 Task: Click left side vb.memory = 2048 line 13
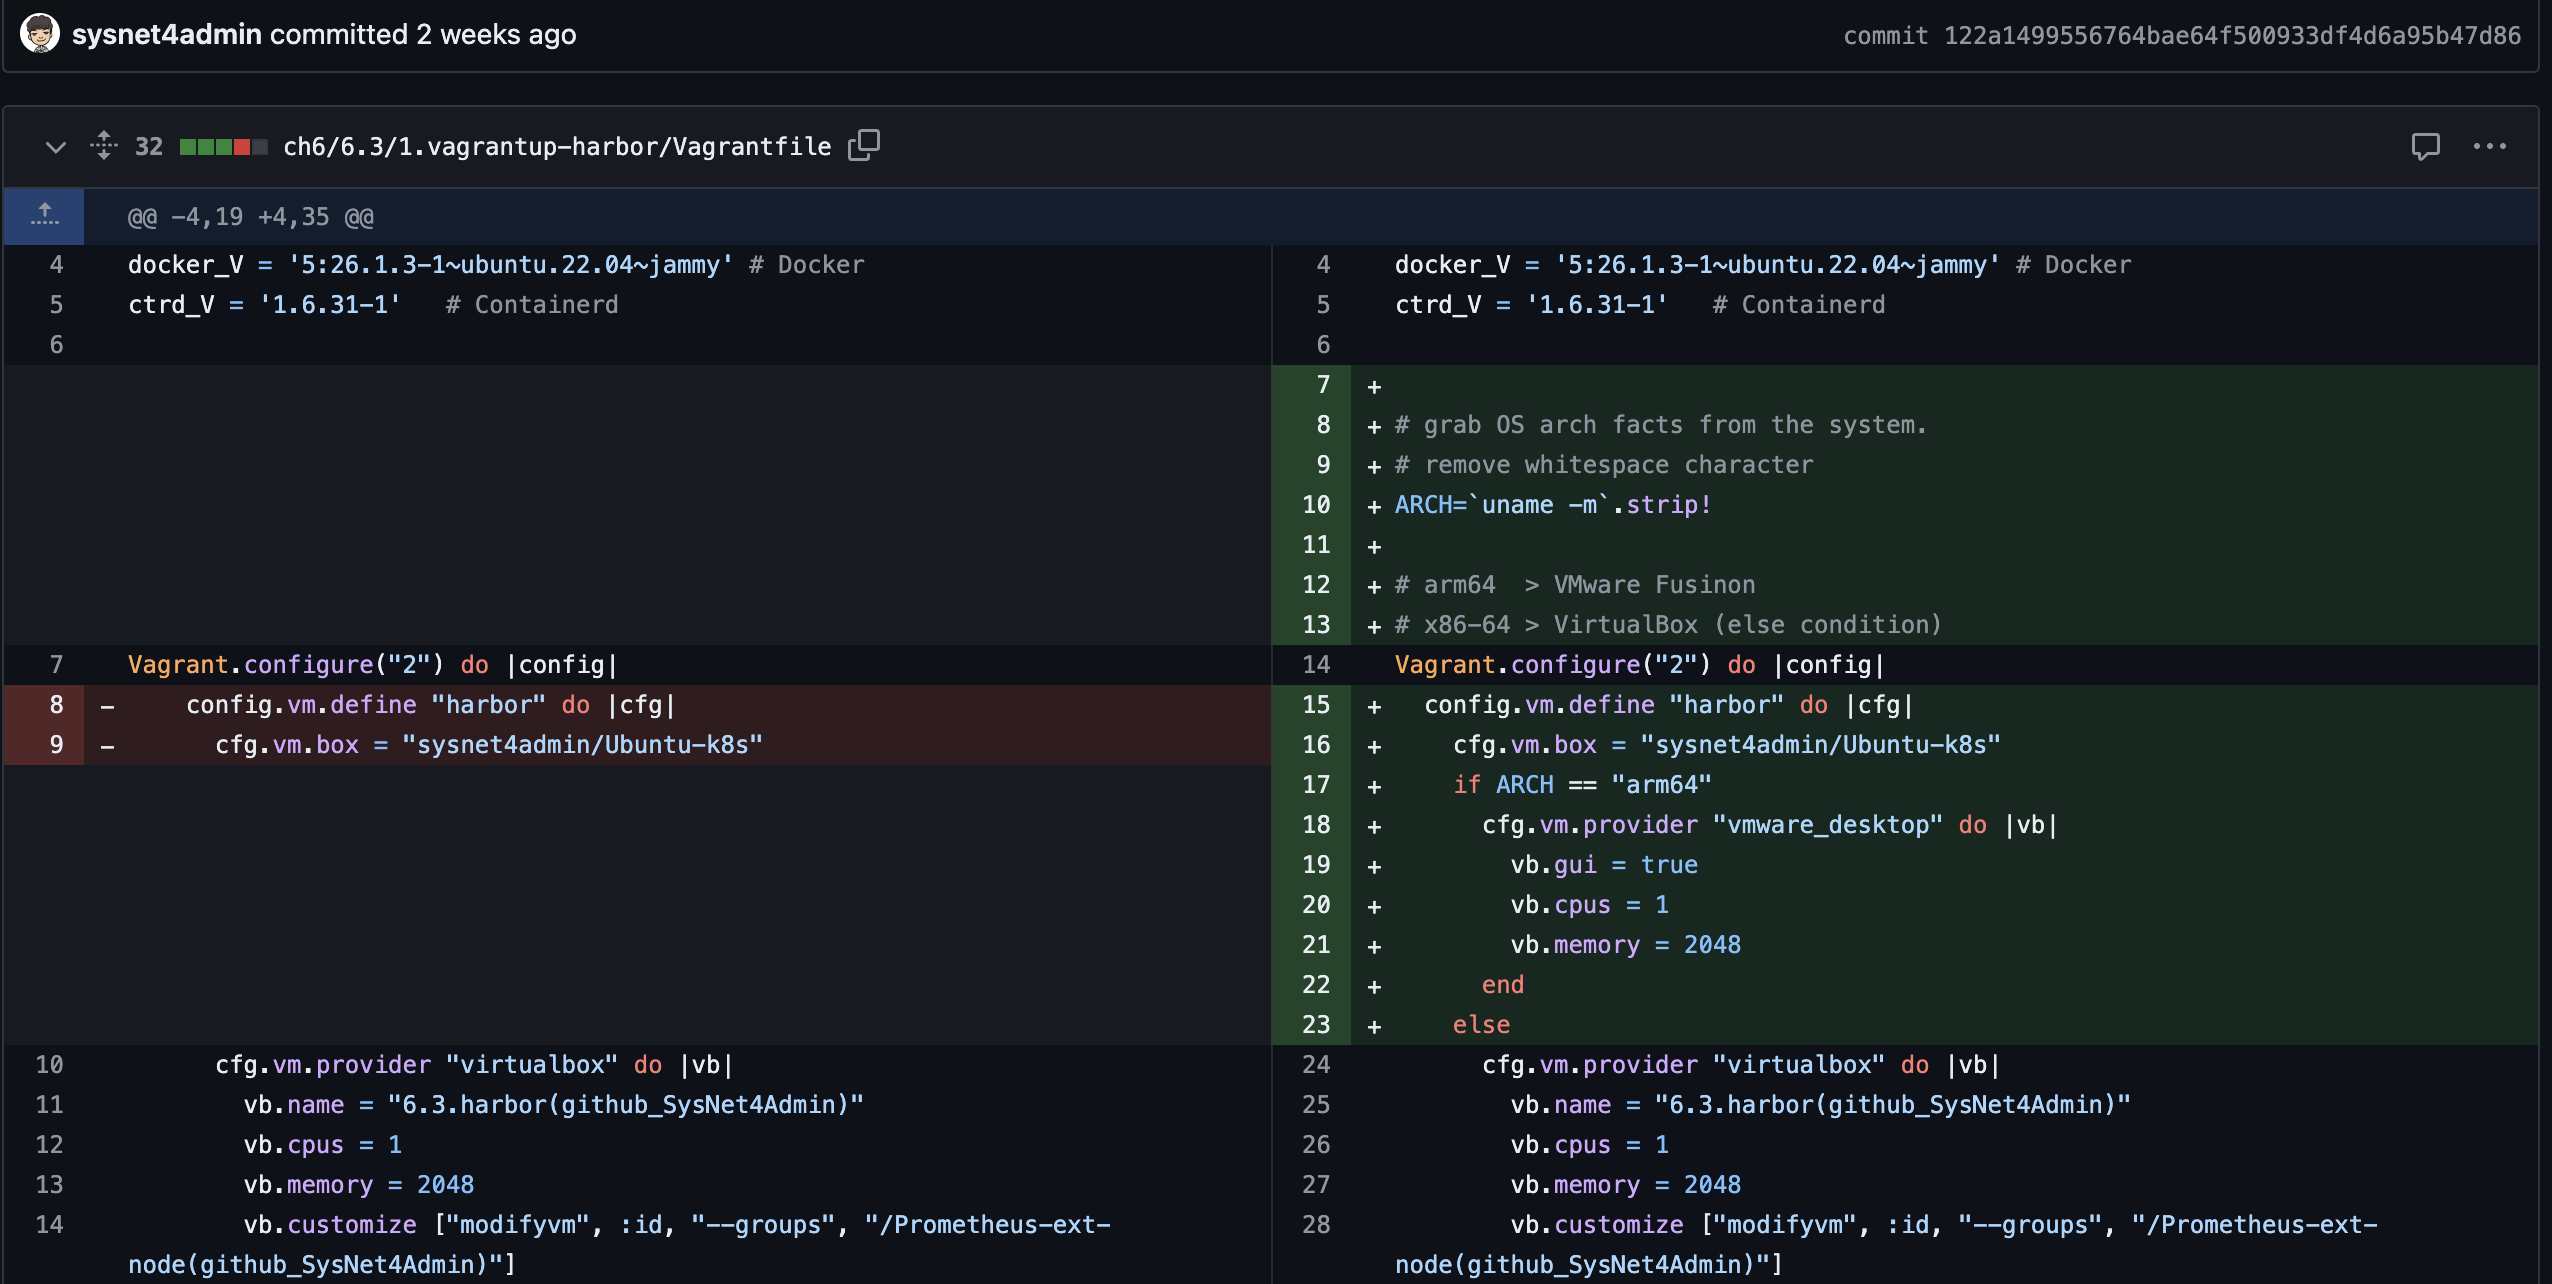tap(359, 1184)
